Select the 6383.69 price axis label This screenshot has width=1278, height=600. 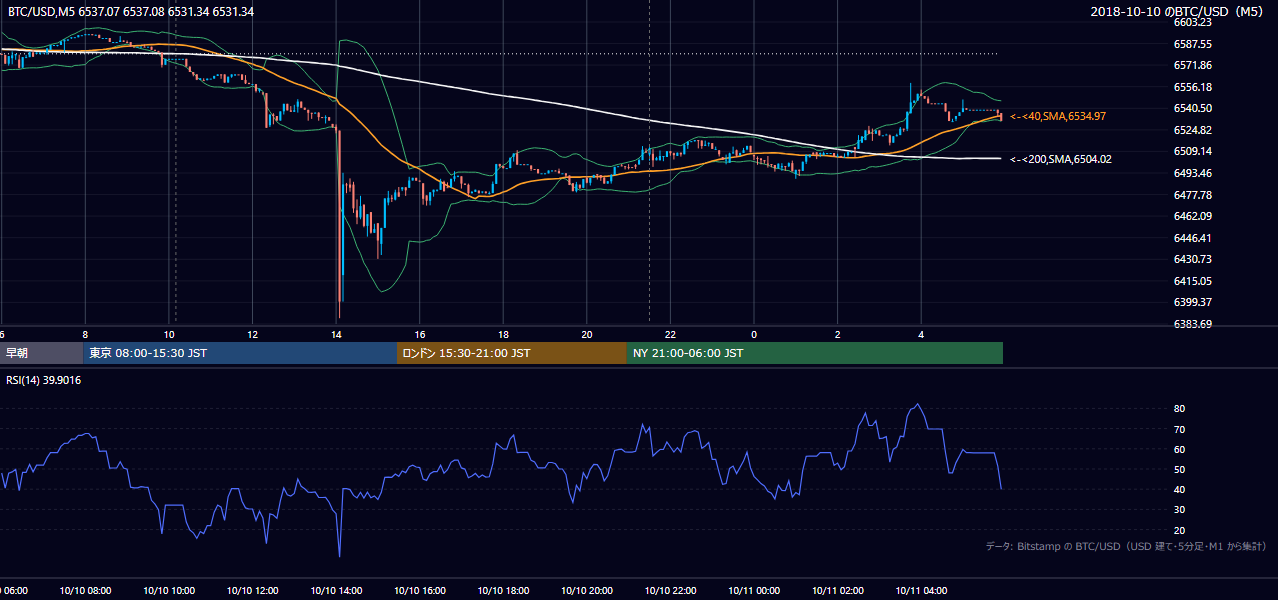click(1192, 324)
